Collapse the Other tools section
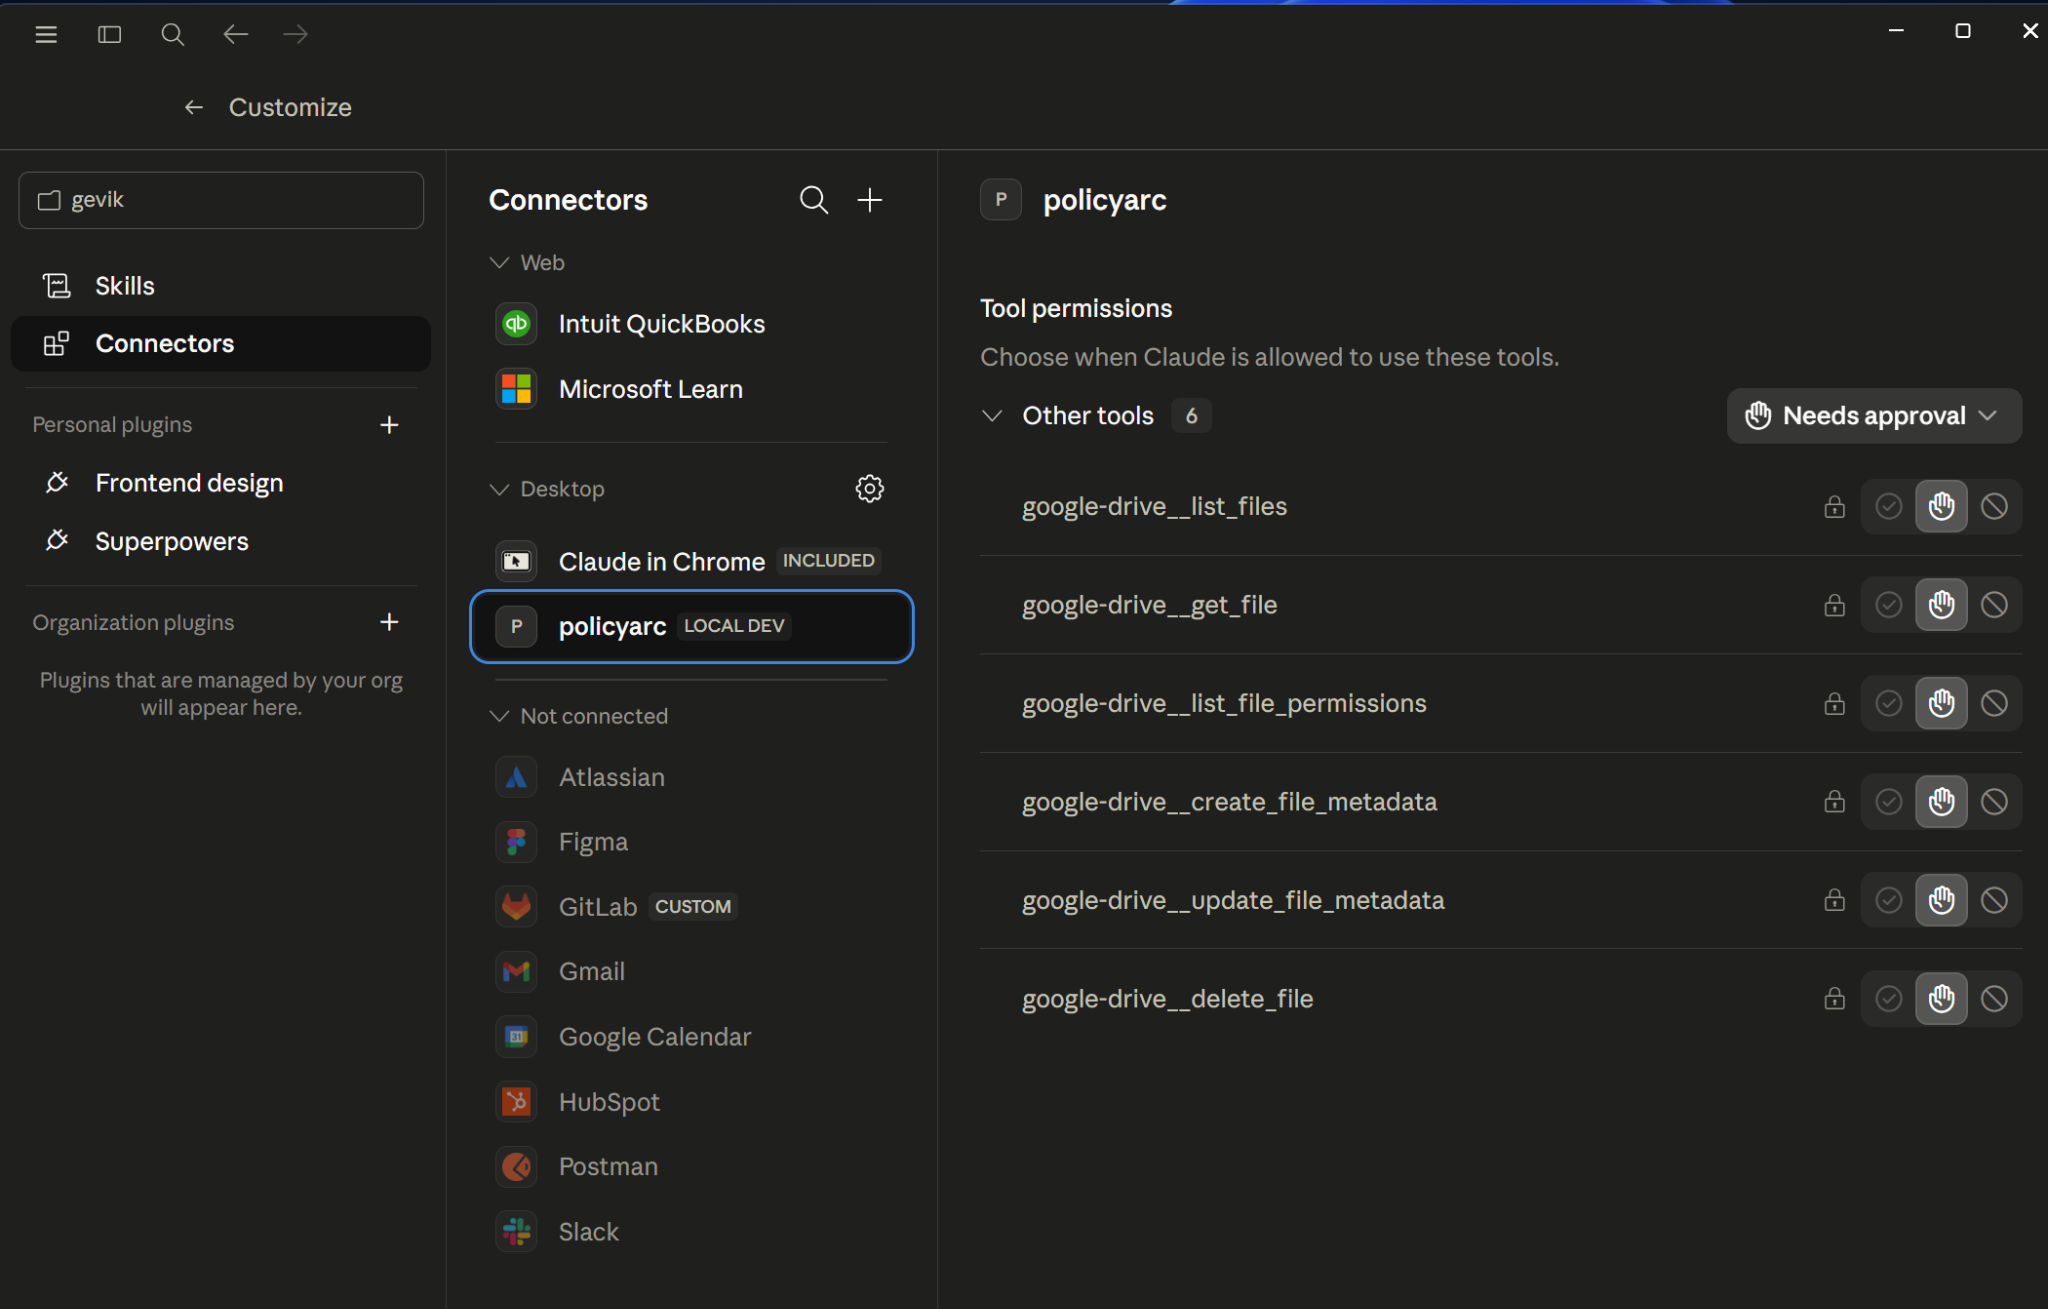Screen dimensions: 2048x1309 [x=992, y=416]
